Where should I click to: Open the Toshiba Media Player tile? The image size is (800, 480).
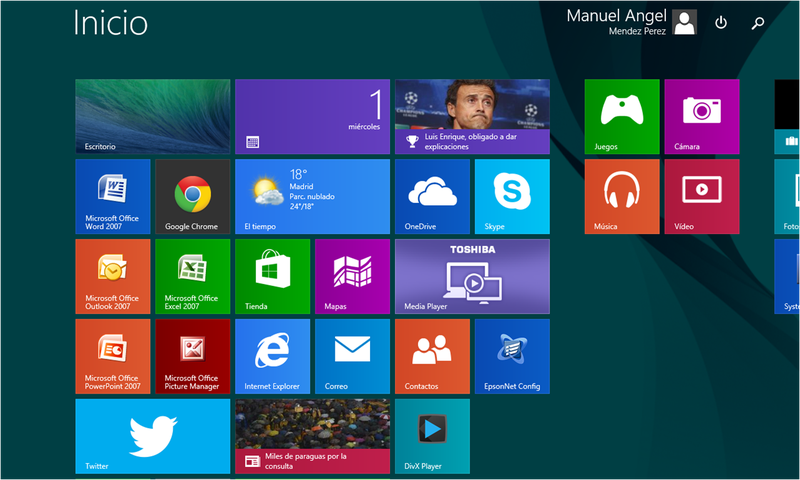click(472, 276)
